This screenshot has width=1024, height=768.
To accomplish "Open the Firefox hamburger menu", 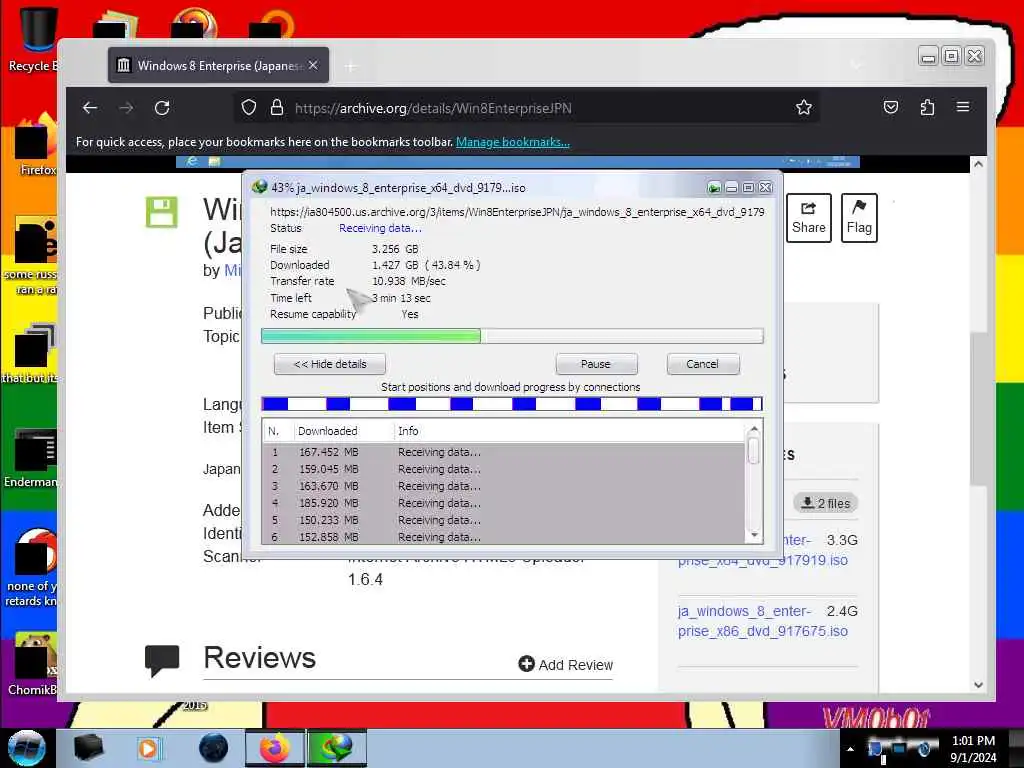I will pyautogui.click(x=963, y=106).
